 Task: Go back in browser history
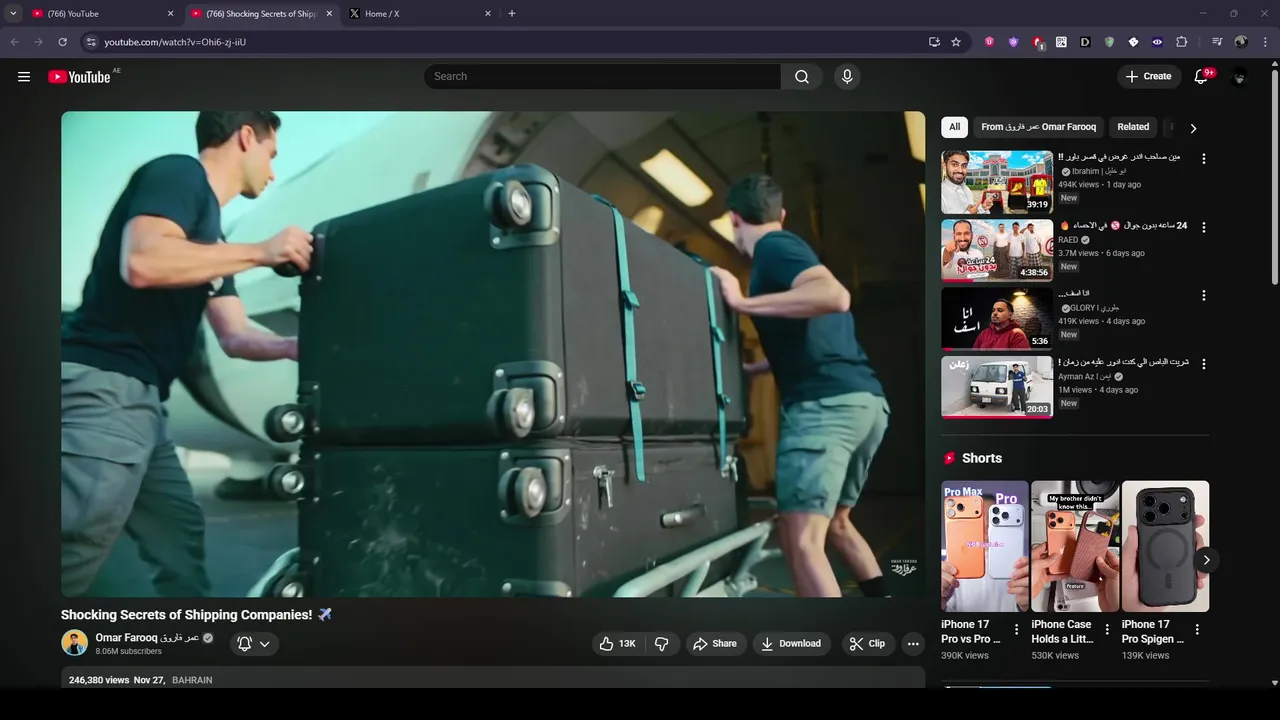(x=14, y=42)
